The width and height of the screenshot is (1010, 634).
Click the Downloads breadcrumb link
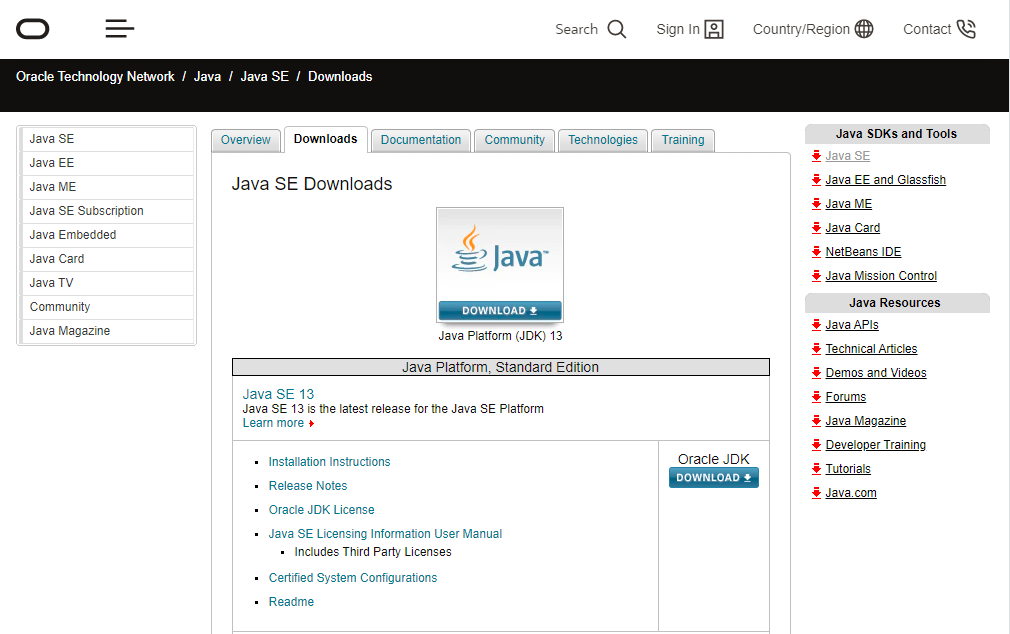(x=340, y=77)
